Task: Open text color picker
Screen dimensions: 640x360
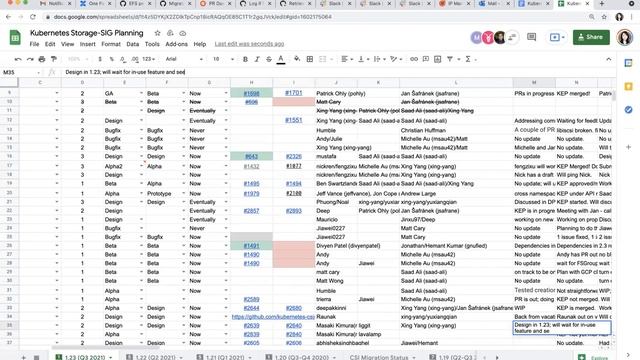Action: click(x=281, y=59)
